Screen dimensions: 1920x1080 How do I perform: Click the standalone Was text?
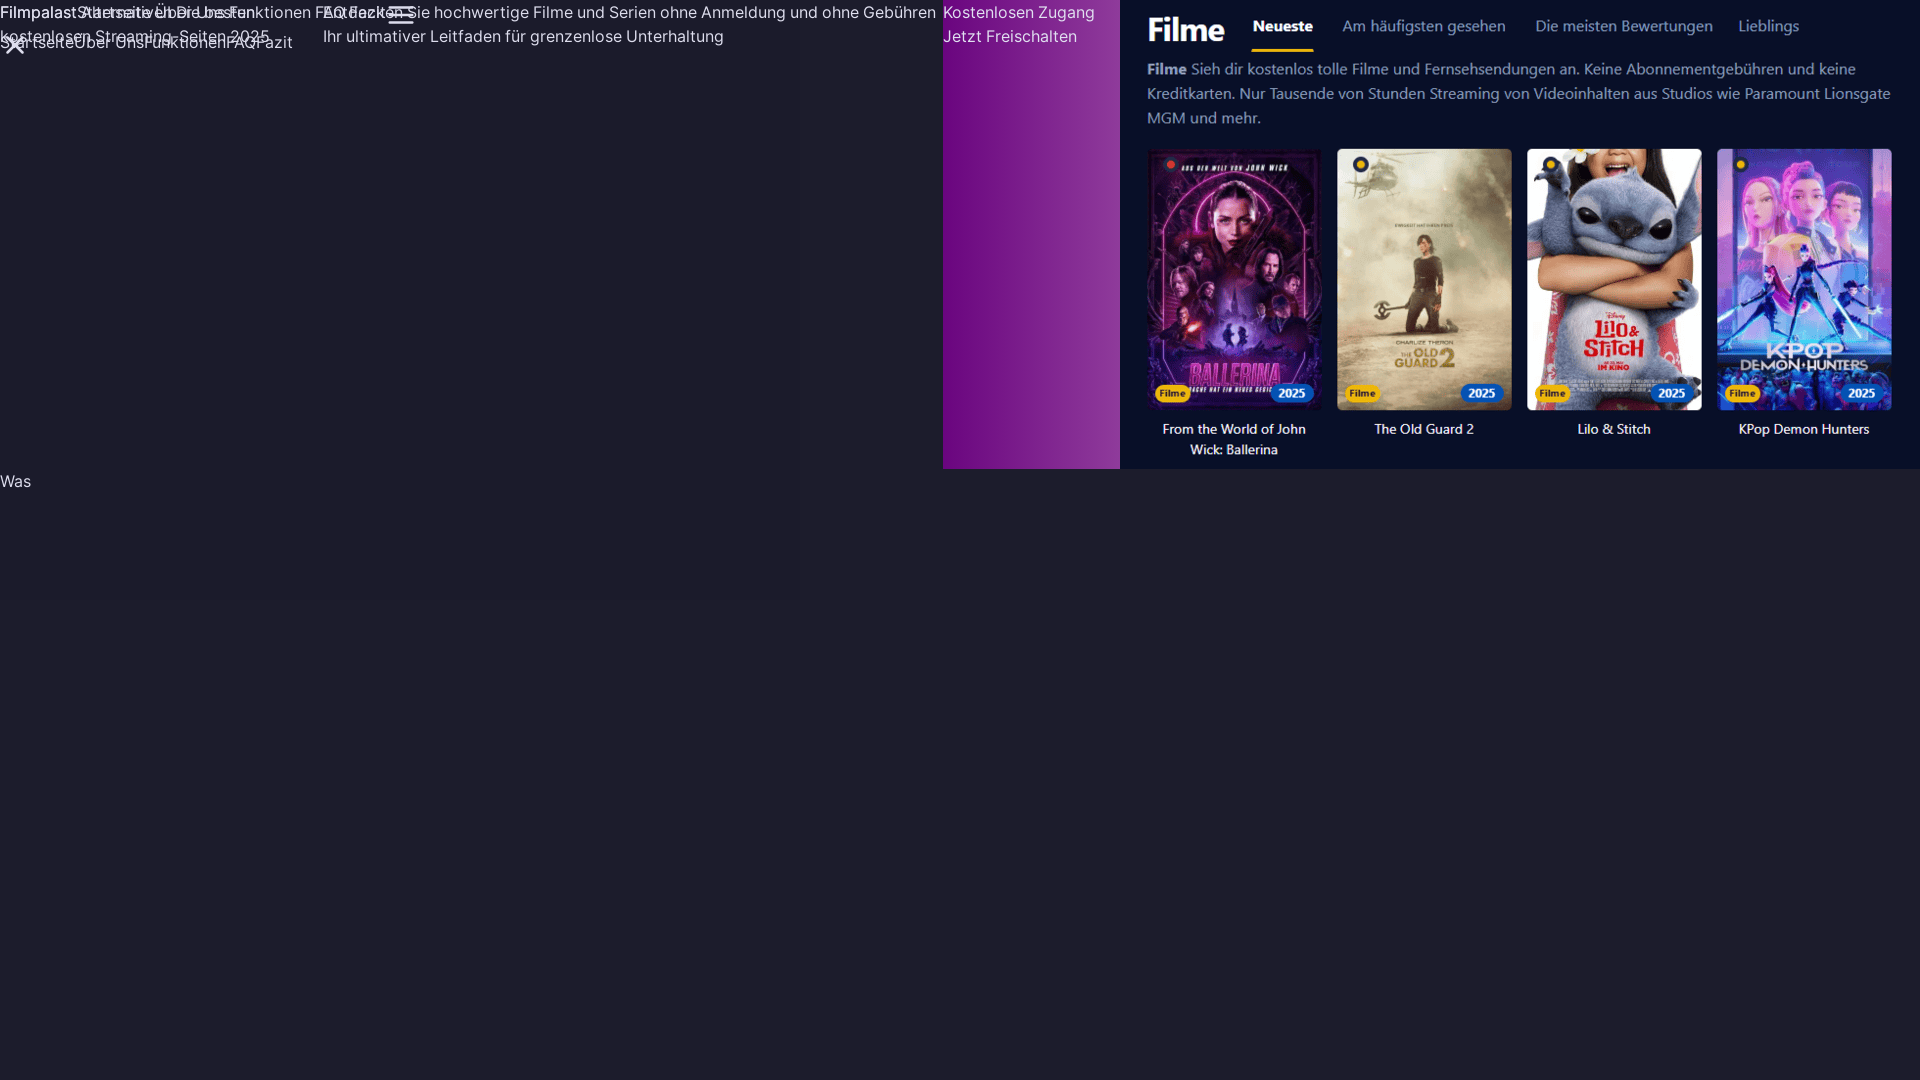[15, 482]
